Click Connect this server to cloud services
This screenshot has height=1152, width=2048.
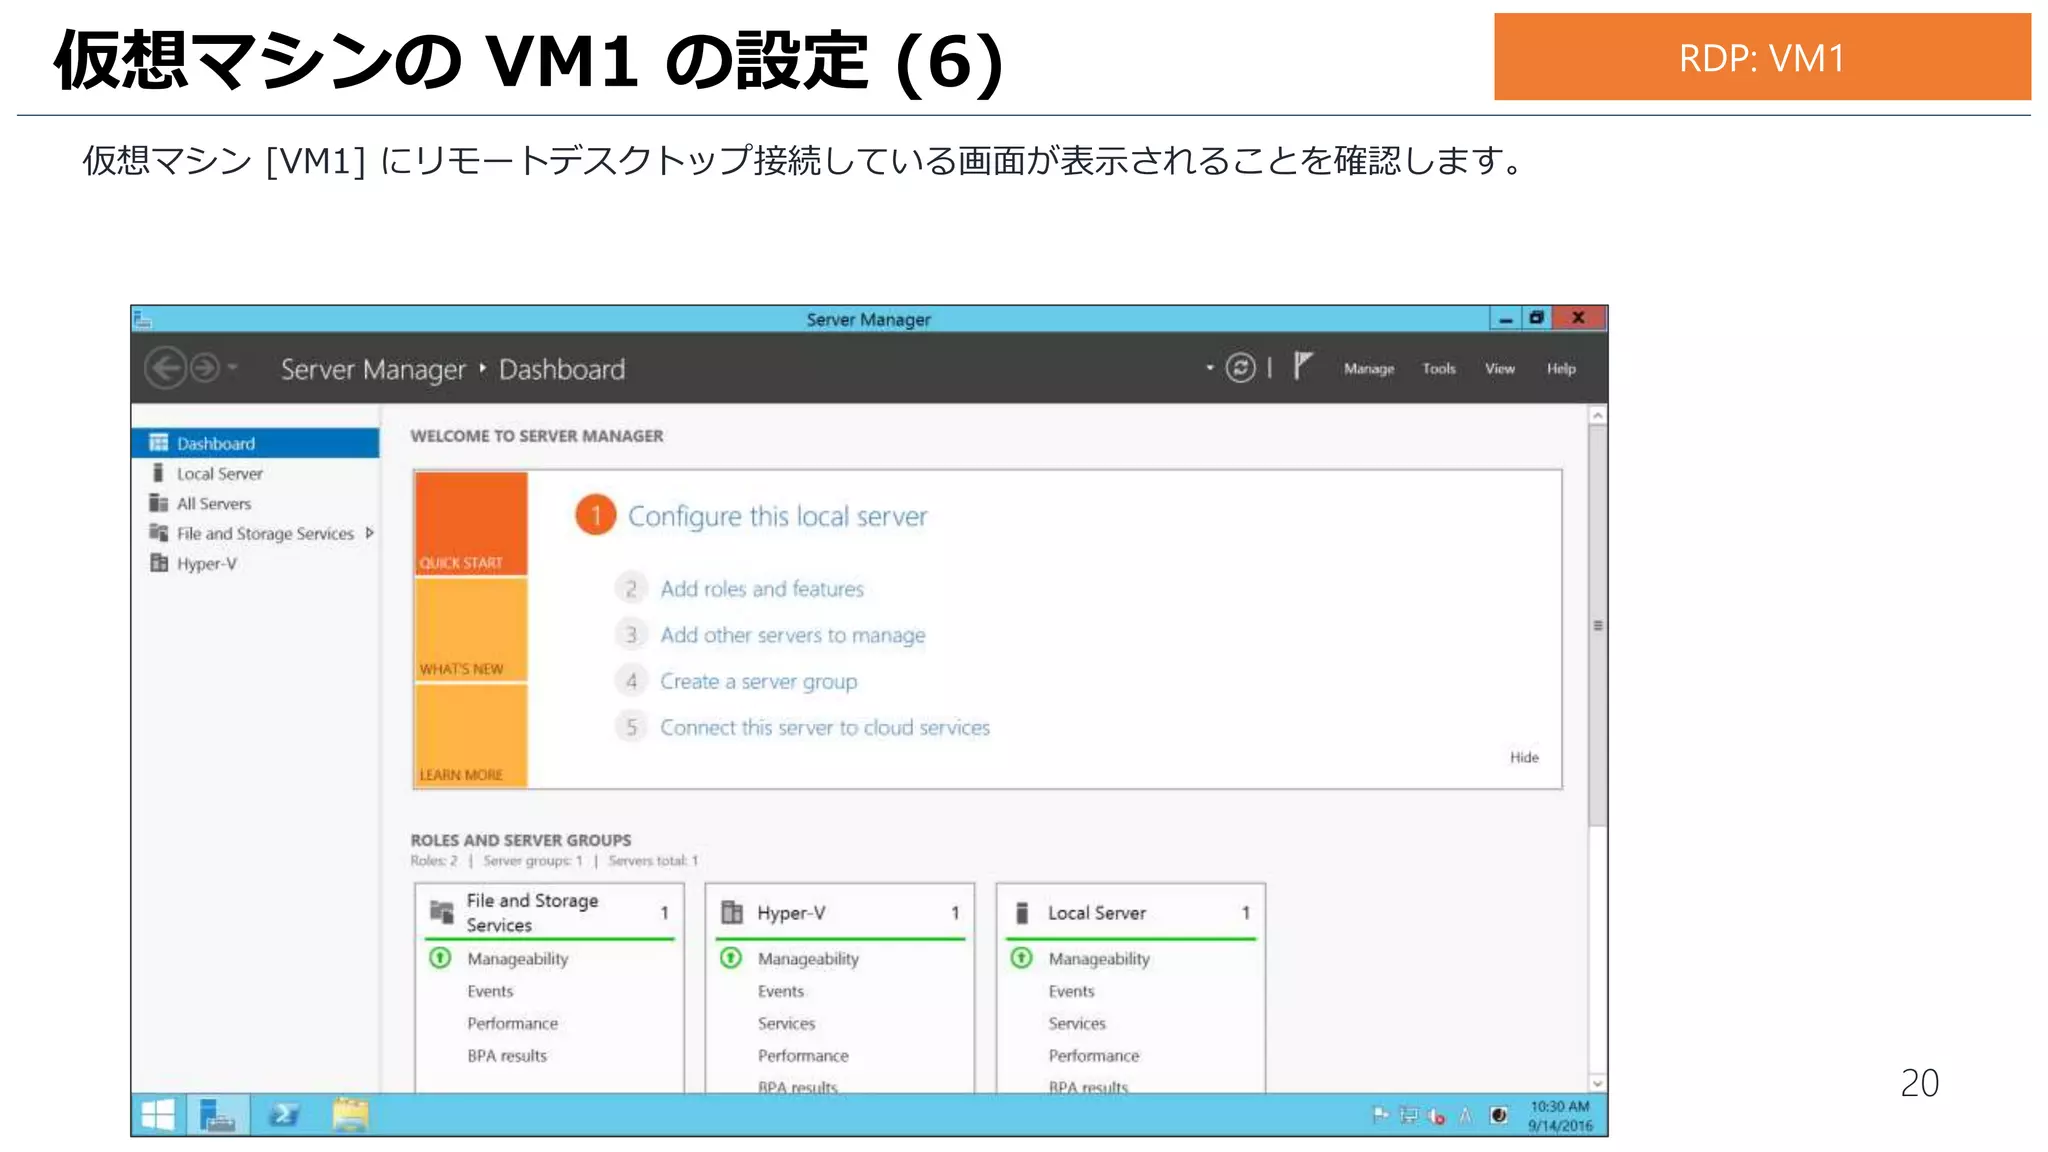(825, 727)
